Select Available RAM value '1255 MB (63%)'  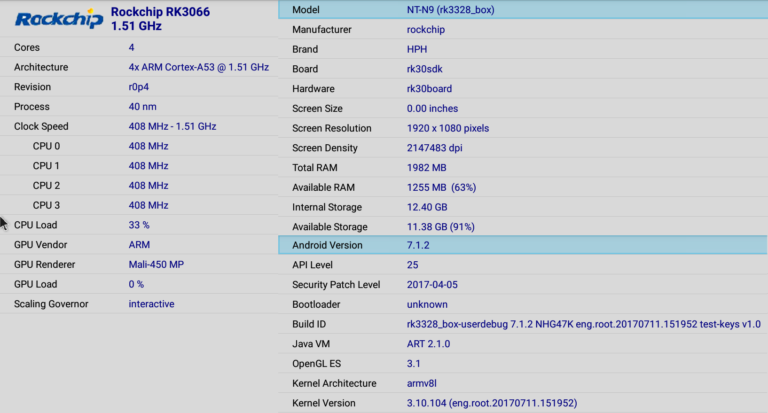tap(441, 187)
